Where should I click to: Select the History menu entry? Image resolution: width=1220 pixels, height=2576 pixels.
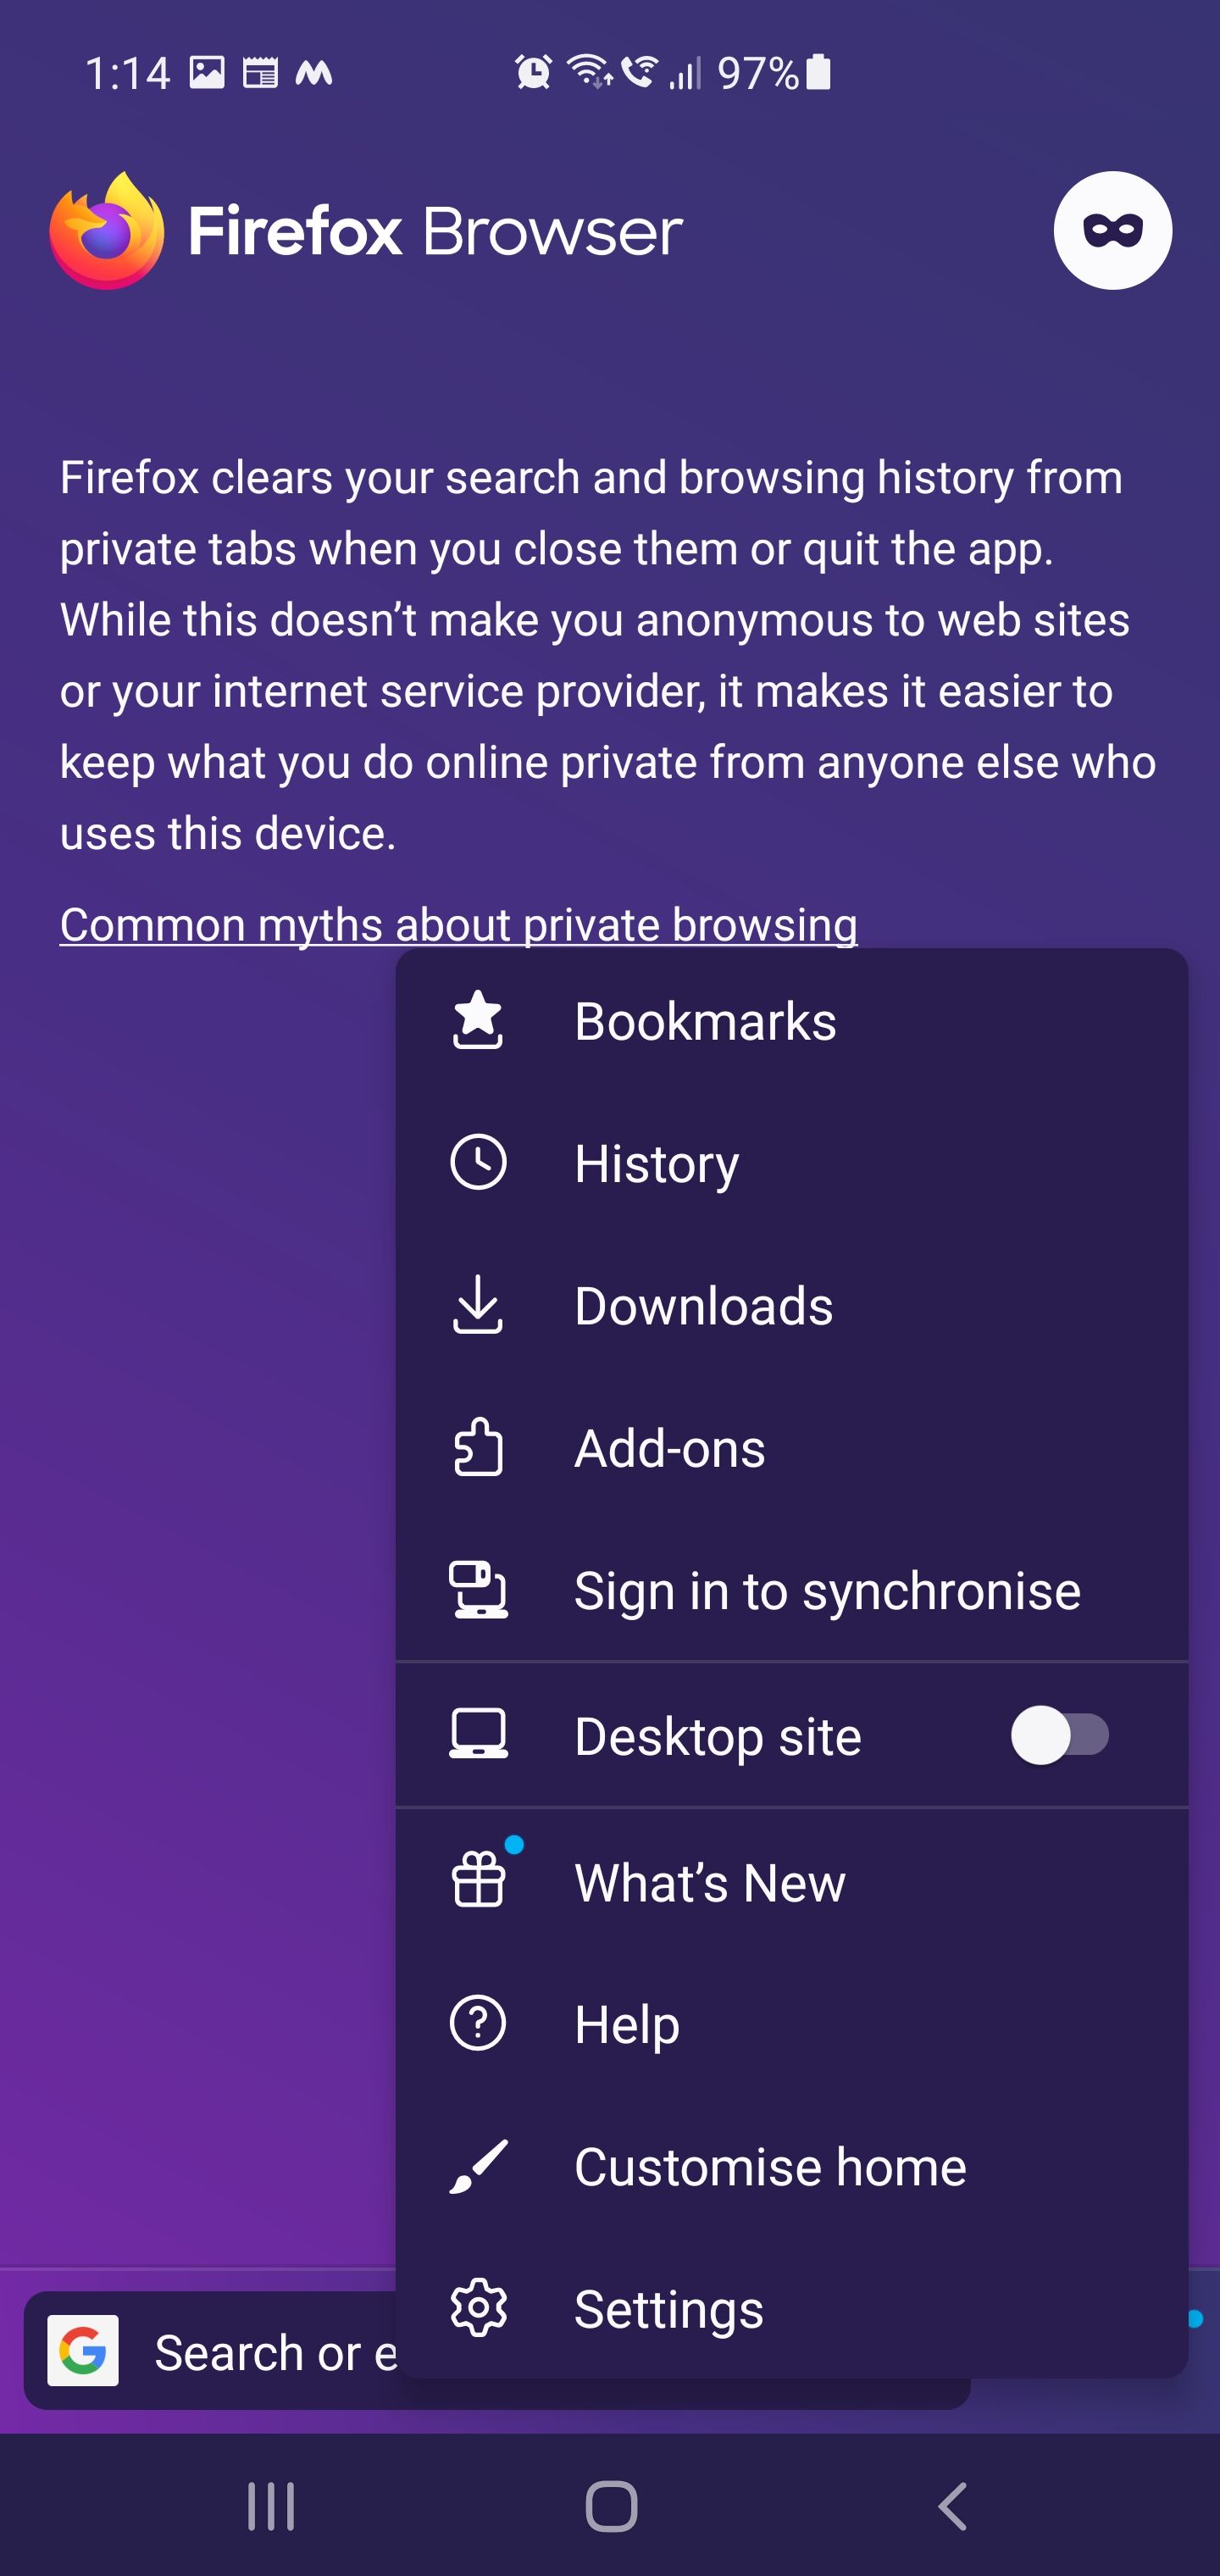point(656,1161)
